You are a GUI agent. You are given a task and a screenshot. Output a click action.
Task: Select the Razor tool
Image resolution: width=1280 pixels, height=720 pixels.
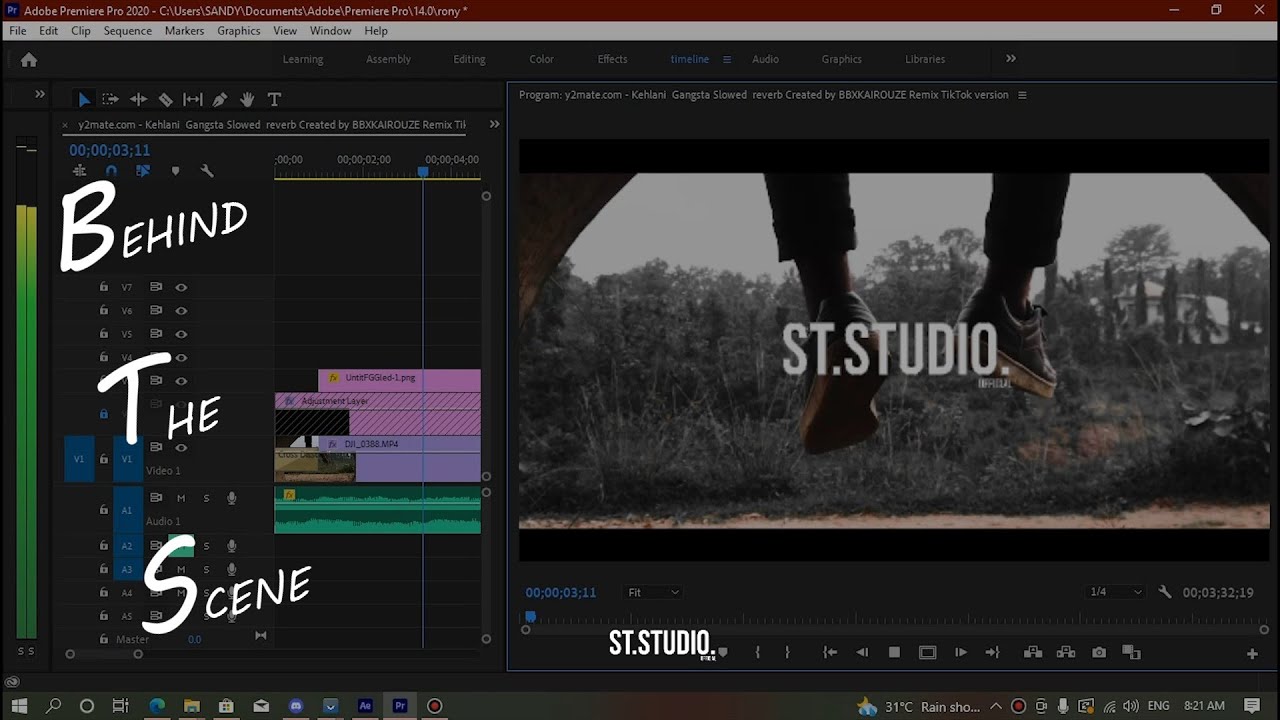(165, 99)
